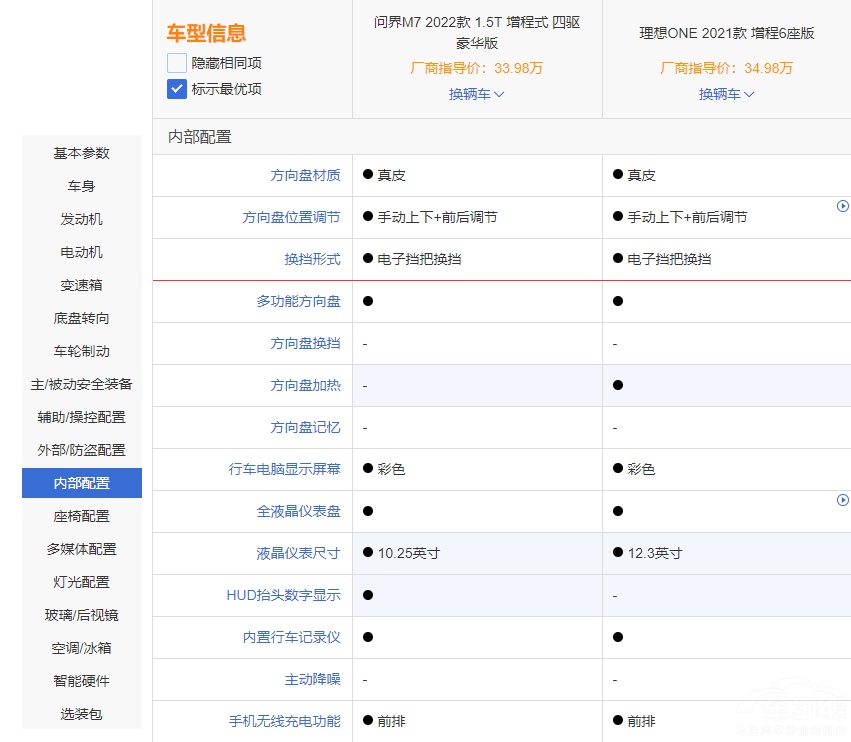Open the HUD抬头数字显示 parameter link
851x742 pixels.
pyautogui.click(x=283, y=595)
